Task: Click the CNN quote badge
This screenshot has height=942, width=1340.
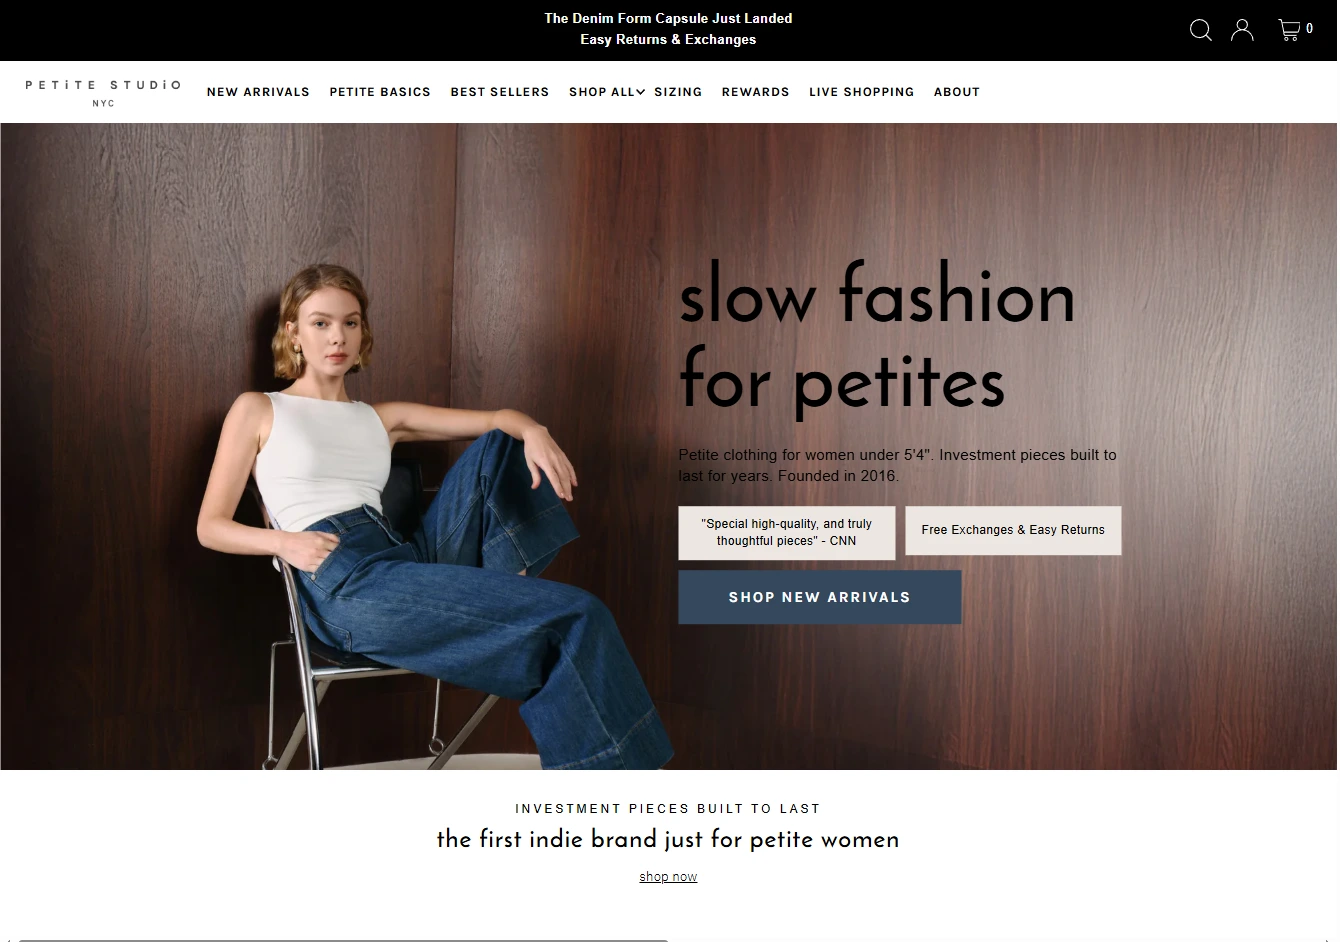Action: (787, 532)
